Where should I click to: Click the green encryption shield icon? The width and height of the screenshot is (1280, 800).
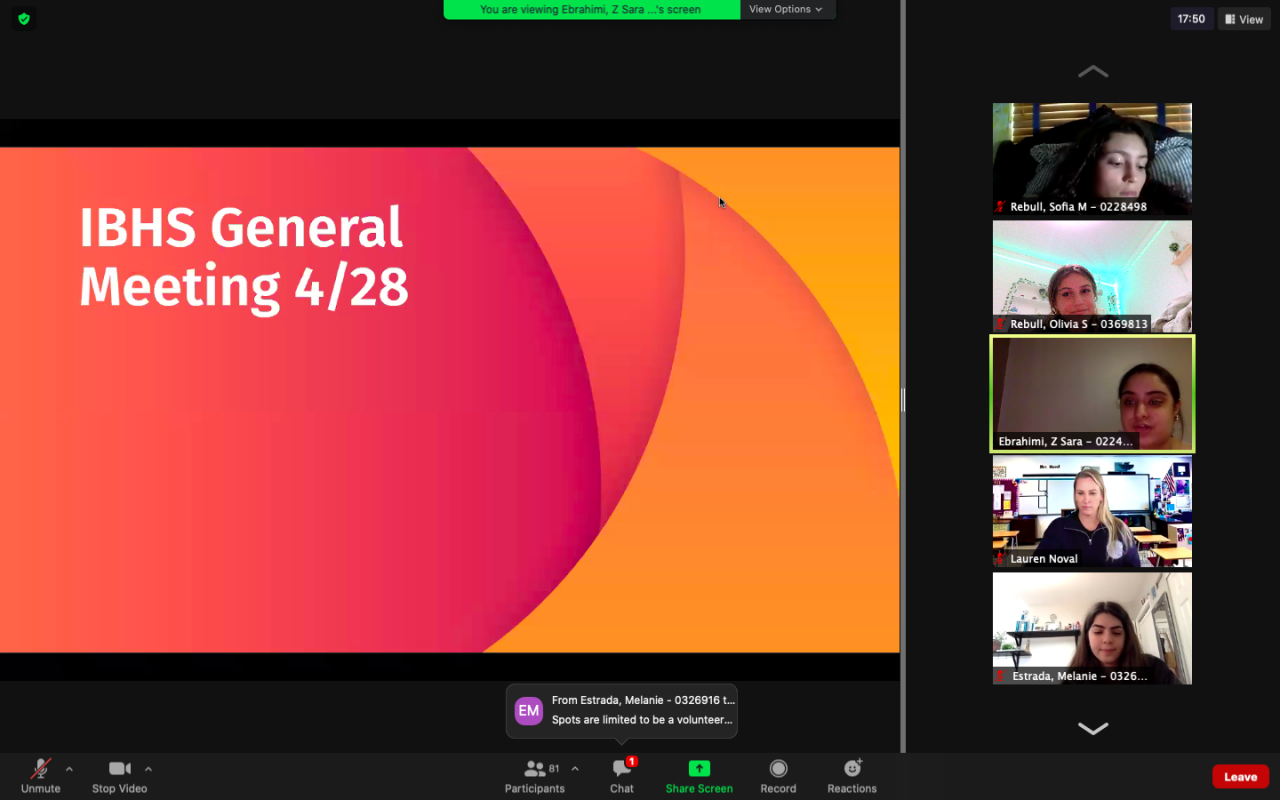pyautogui.click(x=24, y=18)
